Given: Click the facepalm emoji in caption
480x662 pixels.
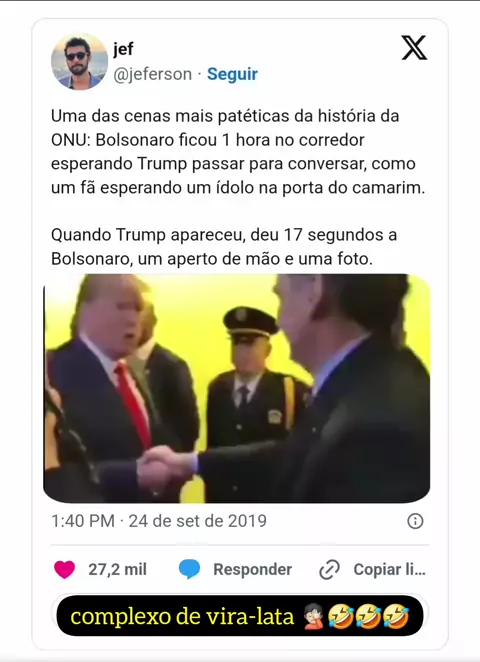Looking at the screenshot, I should tap(313, 616).
